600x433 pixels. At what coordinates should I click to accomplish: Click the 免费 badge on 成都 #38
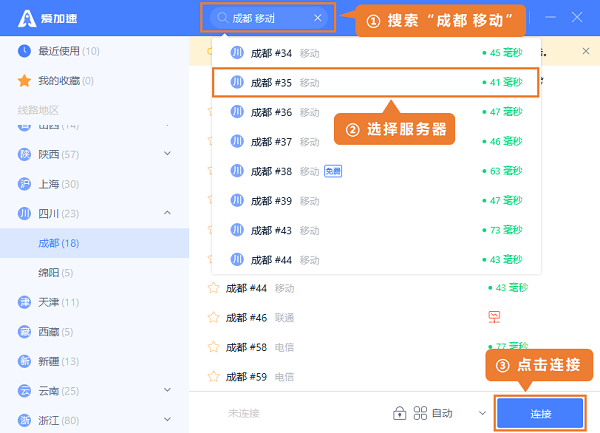[333, 171]
